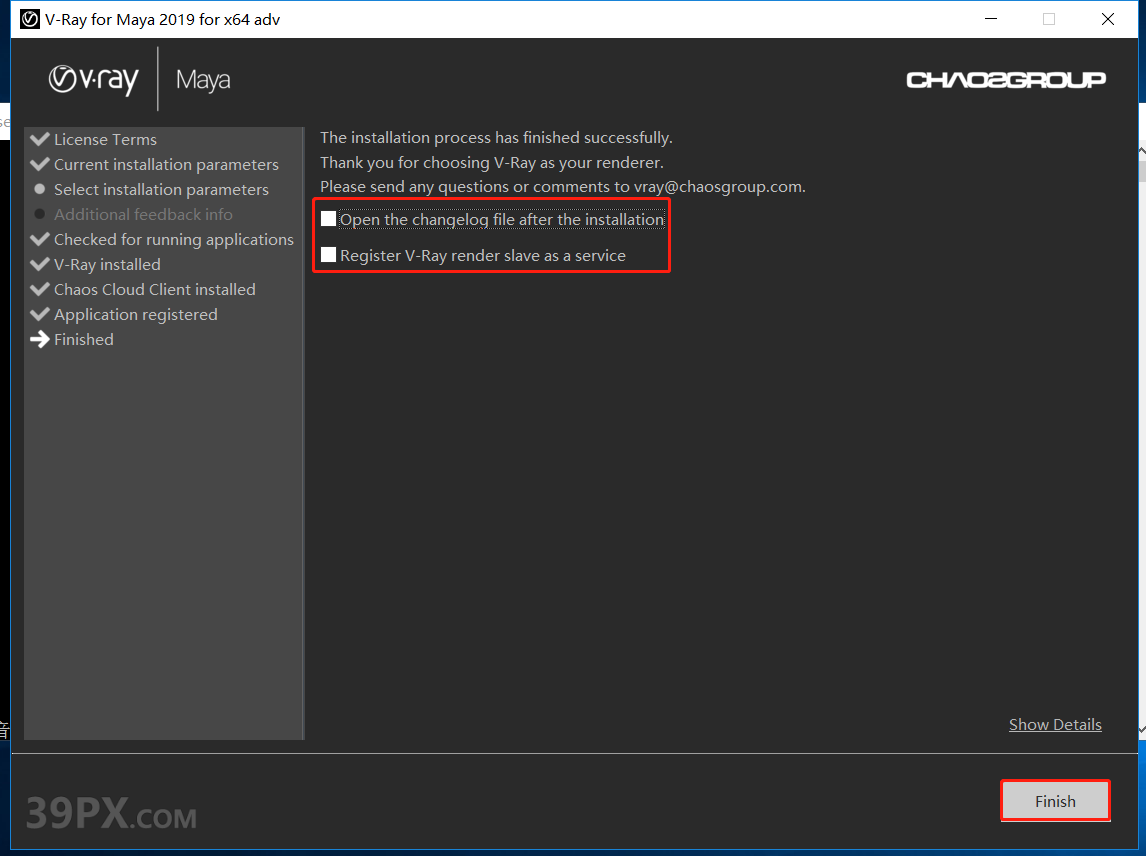Select 'Application registered' step

(x=136, y=314)
